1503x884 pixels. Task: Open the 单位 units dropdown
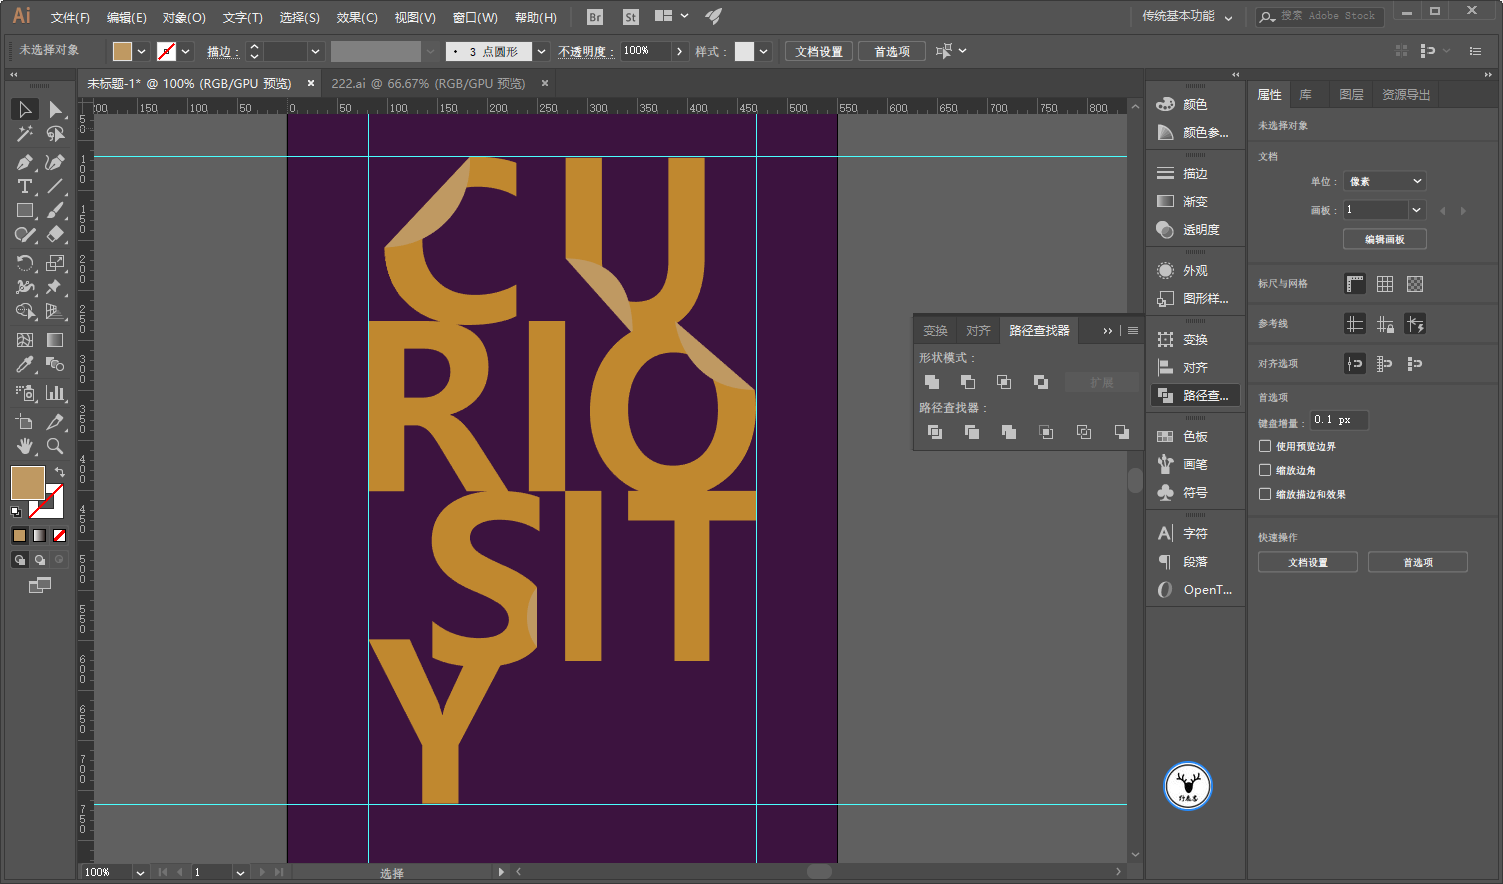(1385, 181)
